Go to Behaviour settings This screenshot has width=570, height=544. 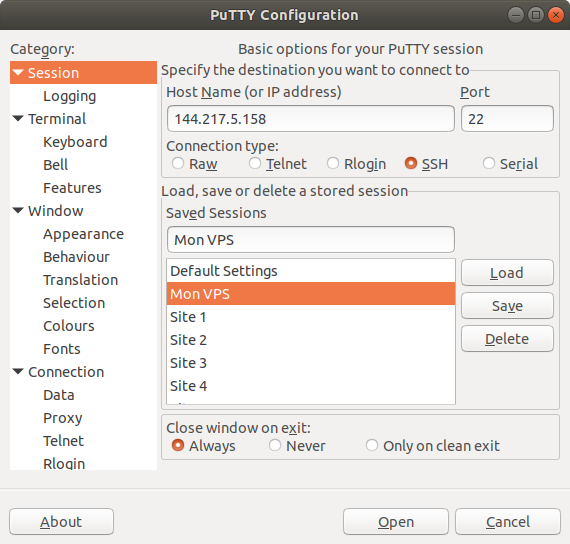pos(76,257)
